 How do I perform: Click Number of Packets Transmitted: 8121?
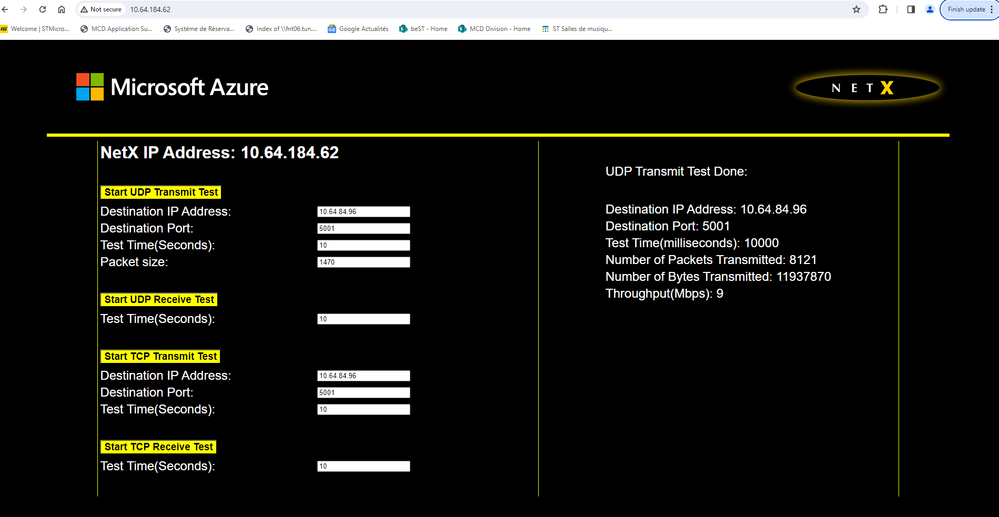coord(711,260)
